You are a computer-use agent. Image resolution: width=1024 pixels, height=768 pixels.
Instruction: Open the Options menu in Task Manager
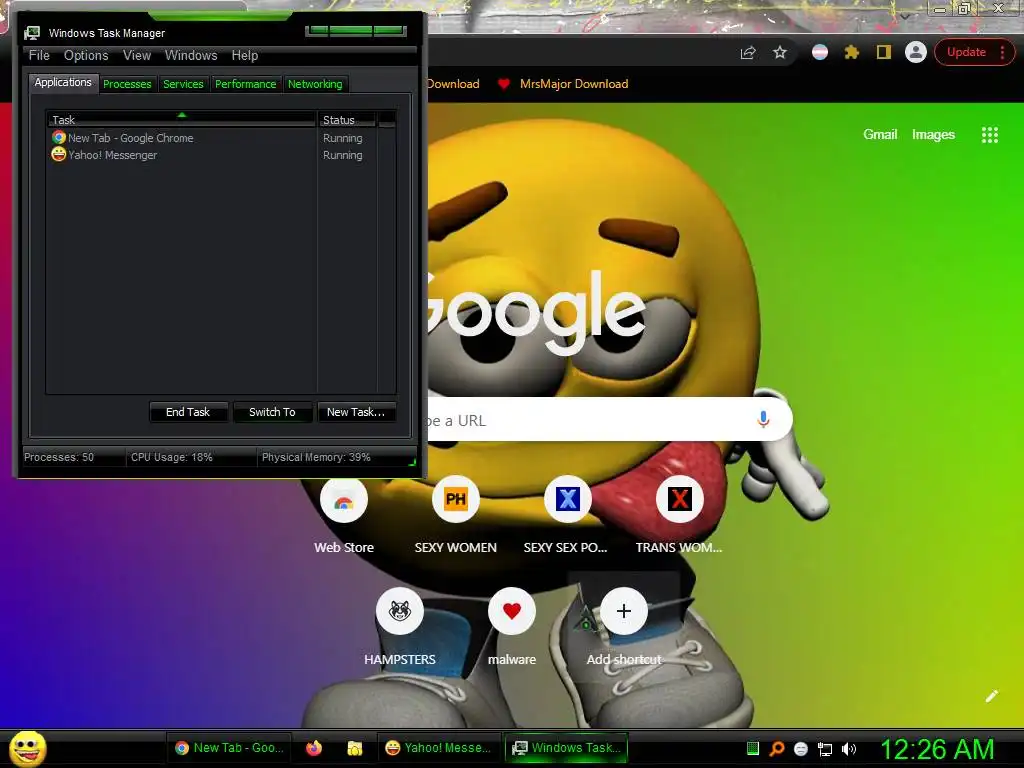tap(86, 56)
